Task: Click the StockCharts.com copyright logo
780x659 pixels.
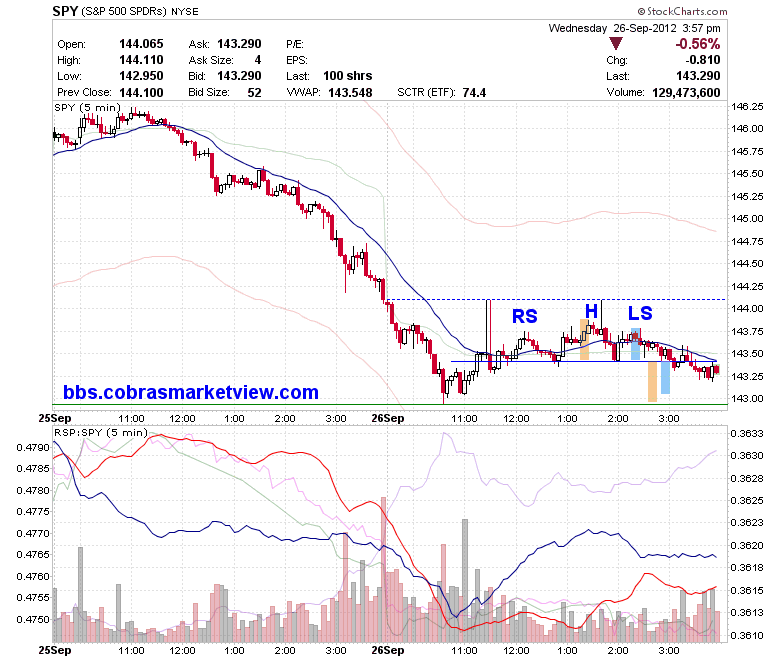Action: click(x=682, y=11)
